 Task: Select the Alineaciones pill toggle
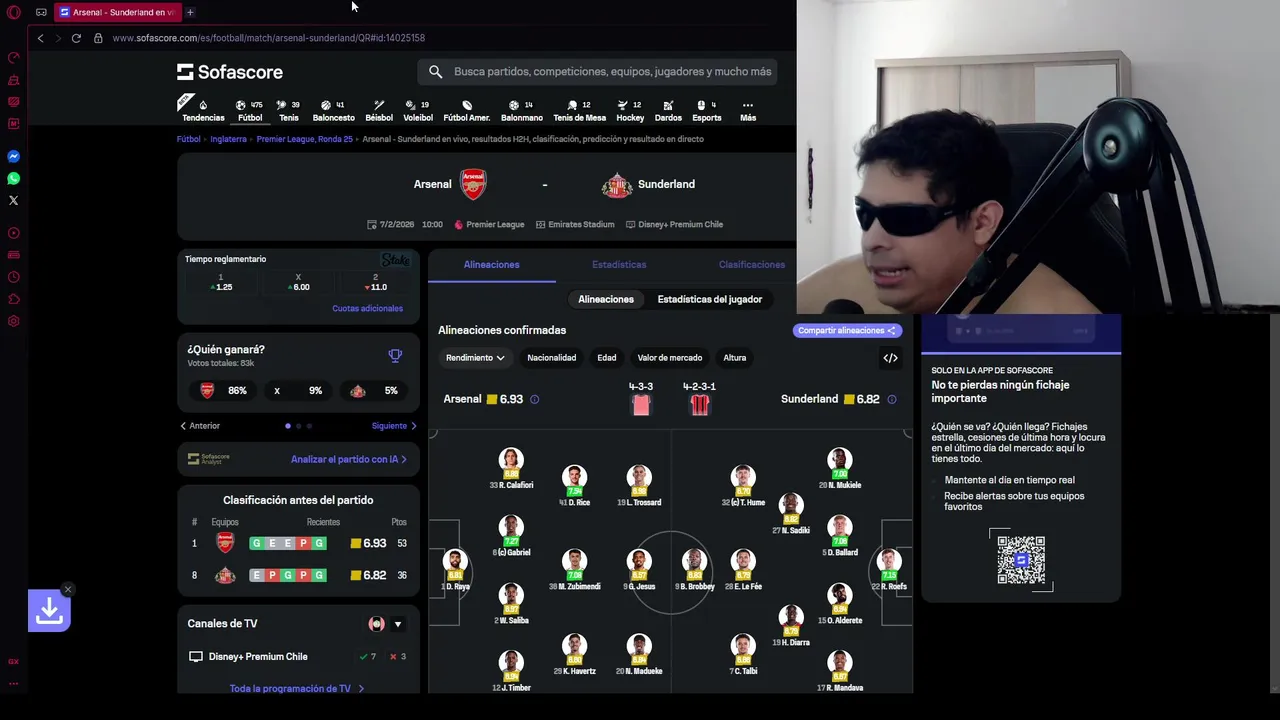(606, 299)
